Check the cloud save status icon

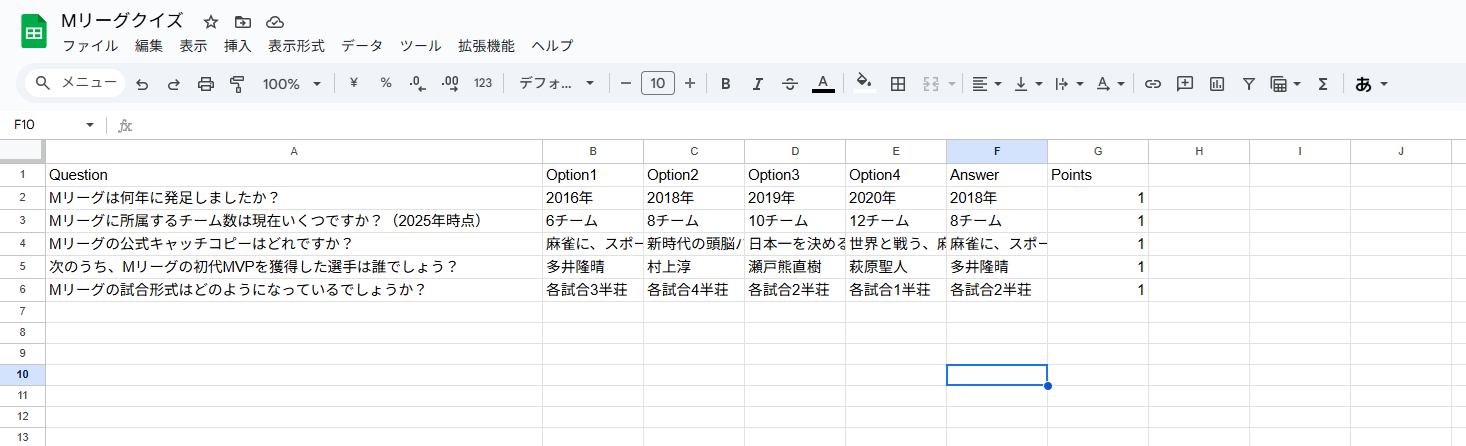pyautogui.click(x=274, y=21)
